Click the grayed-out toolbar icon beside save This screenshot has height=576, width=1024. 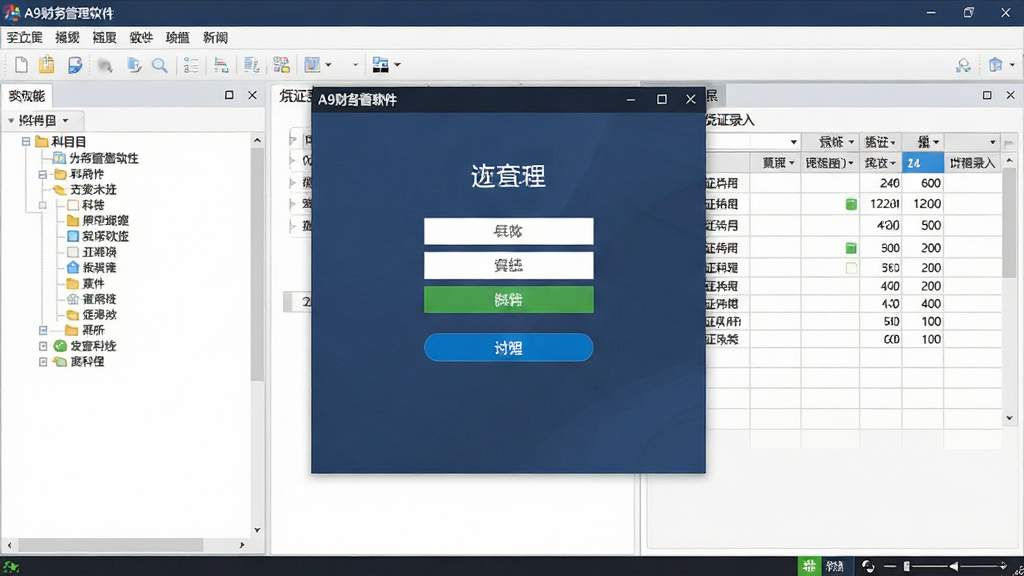point(105,65)
